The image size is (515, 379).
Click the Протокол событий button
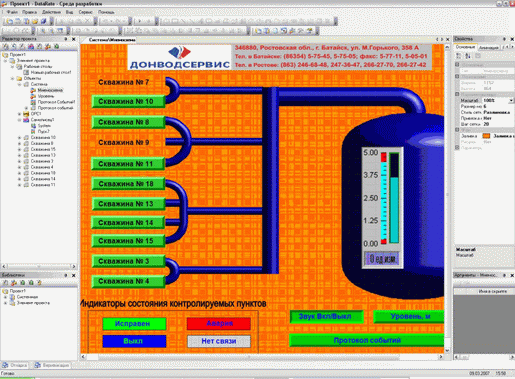point(366,340)
